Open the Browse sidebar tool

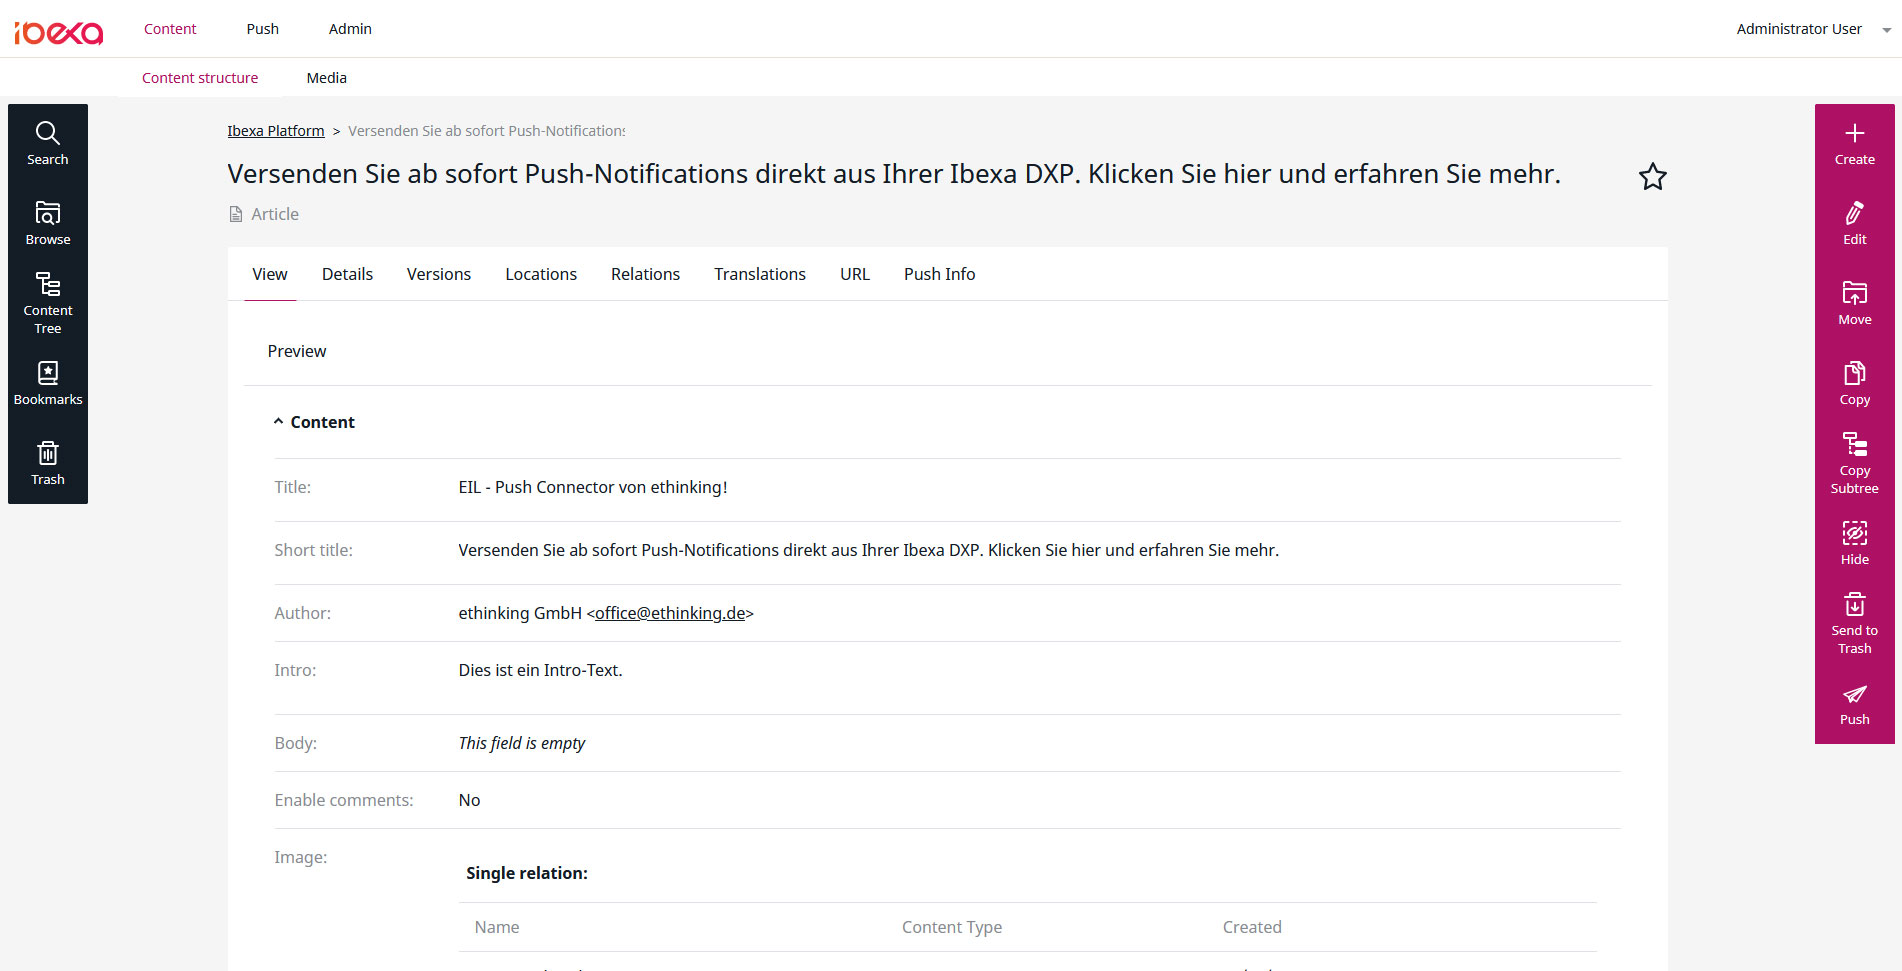pyautogui.click(x=48, y=224)
